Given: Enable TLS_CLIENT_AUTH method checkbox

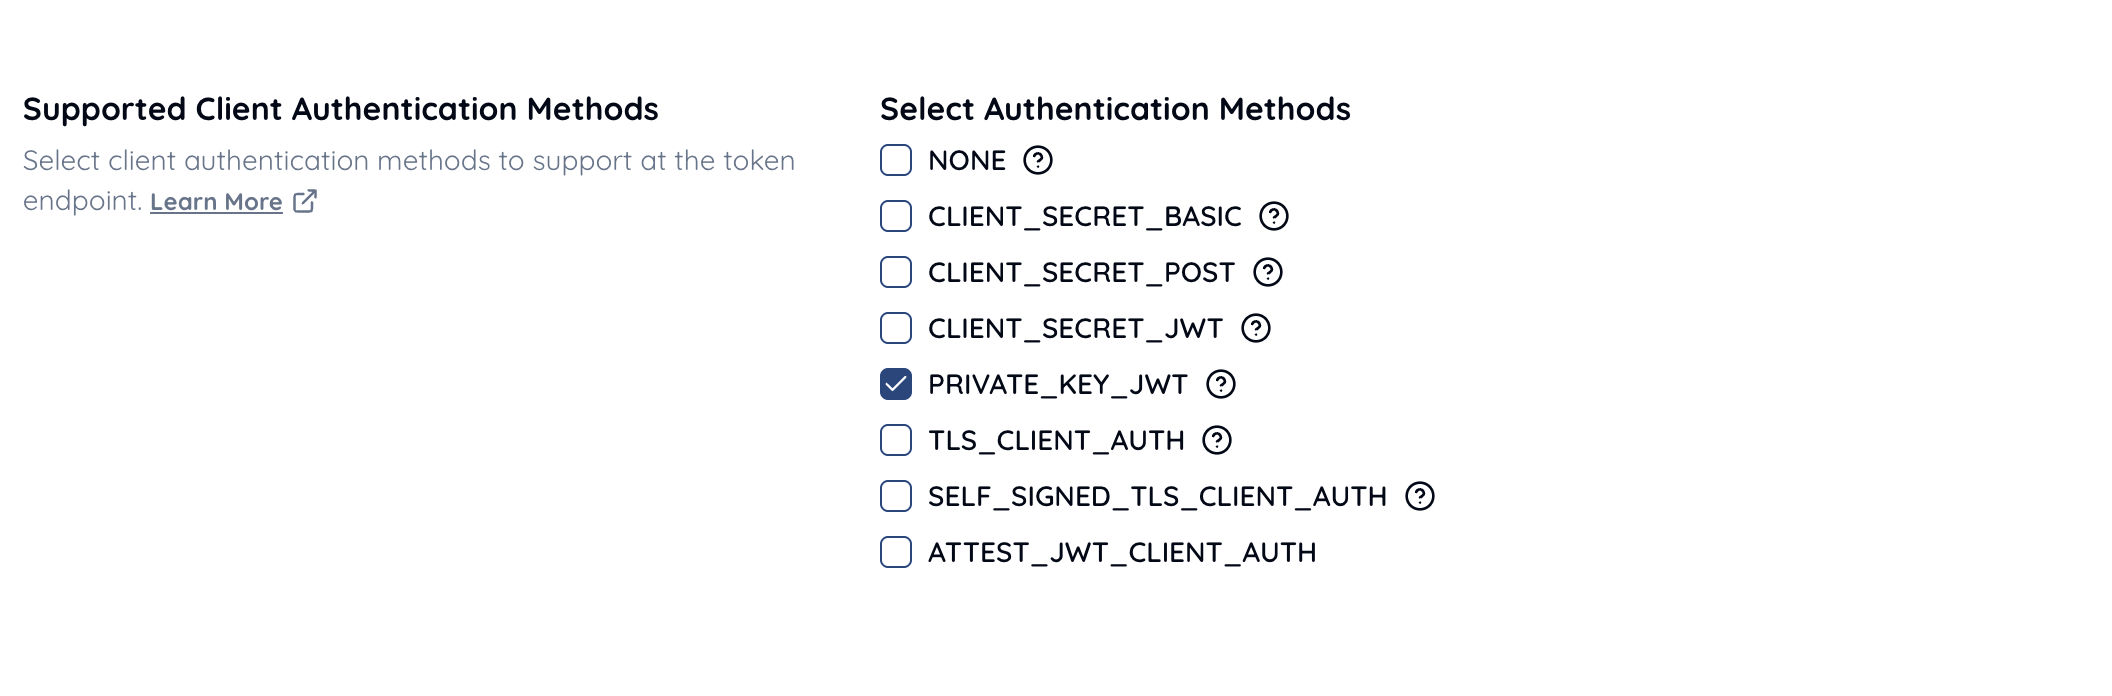Looking at the screenshot, I should [896, 440].
